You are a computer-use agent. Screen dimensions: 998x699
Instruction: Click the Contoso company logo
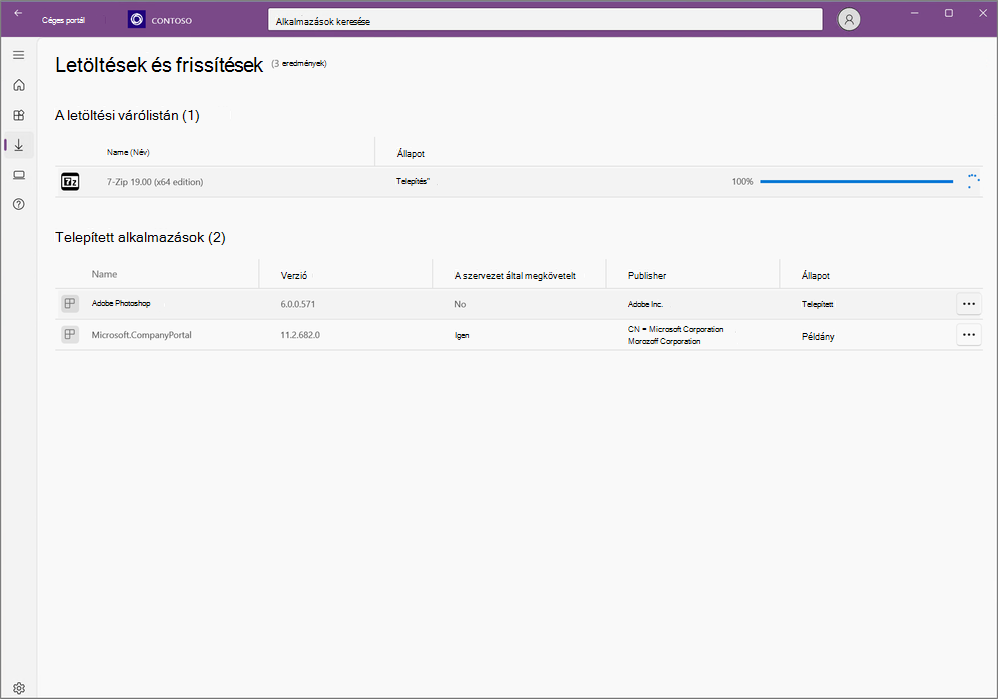pos(137,20)
